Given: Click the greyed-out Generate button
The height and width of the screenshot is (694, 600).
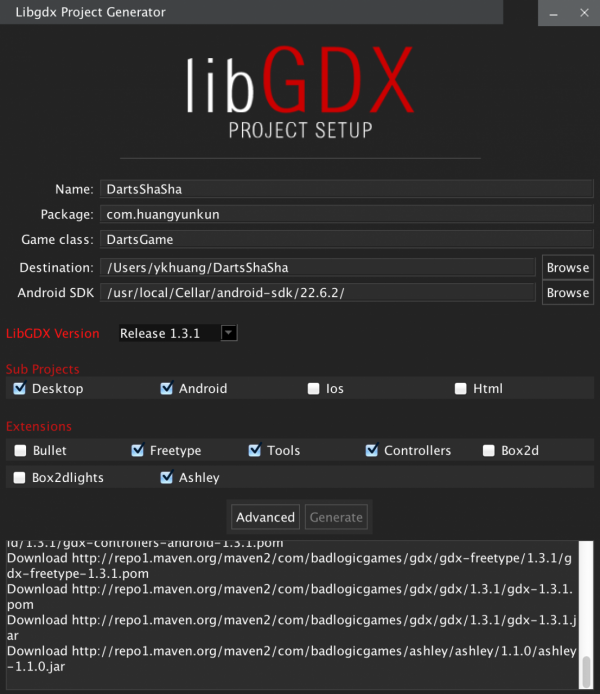Looking at the screenshot, I should coord(336,517).
